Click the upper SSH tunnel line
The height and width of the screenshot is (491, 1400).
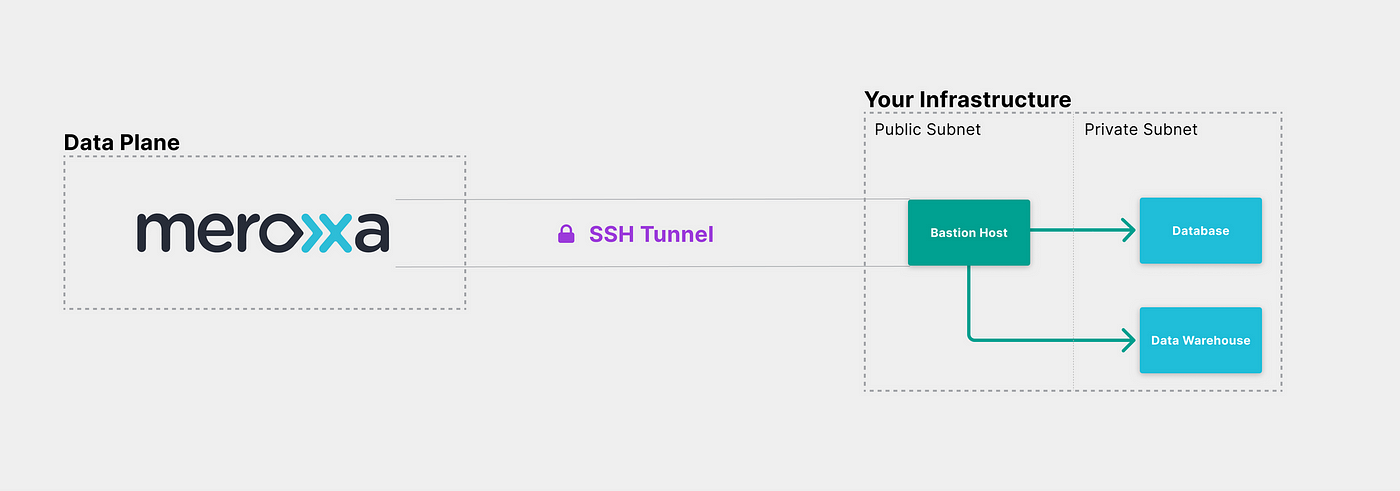[x=652, y=199]
